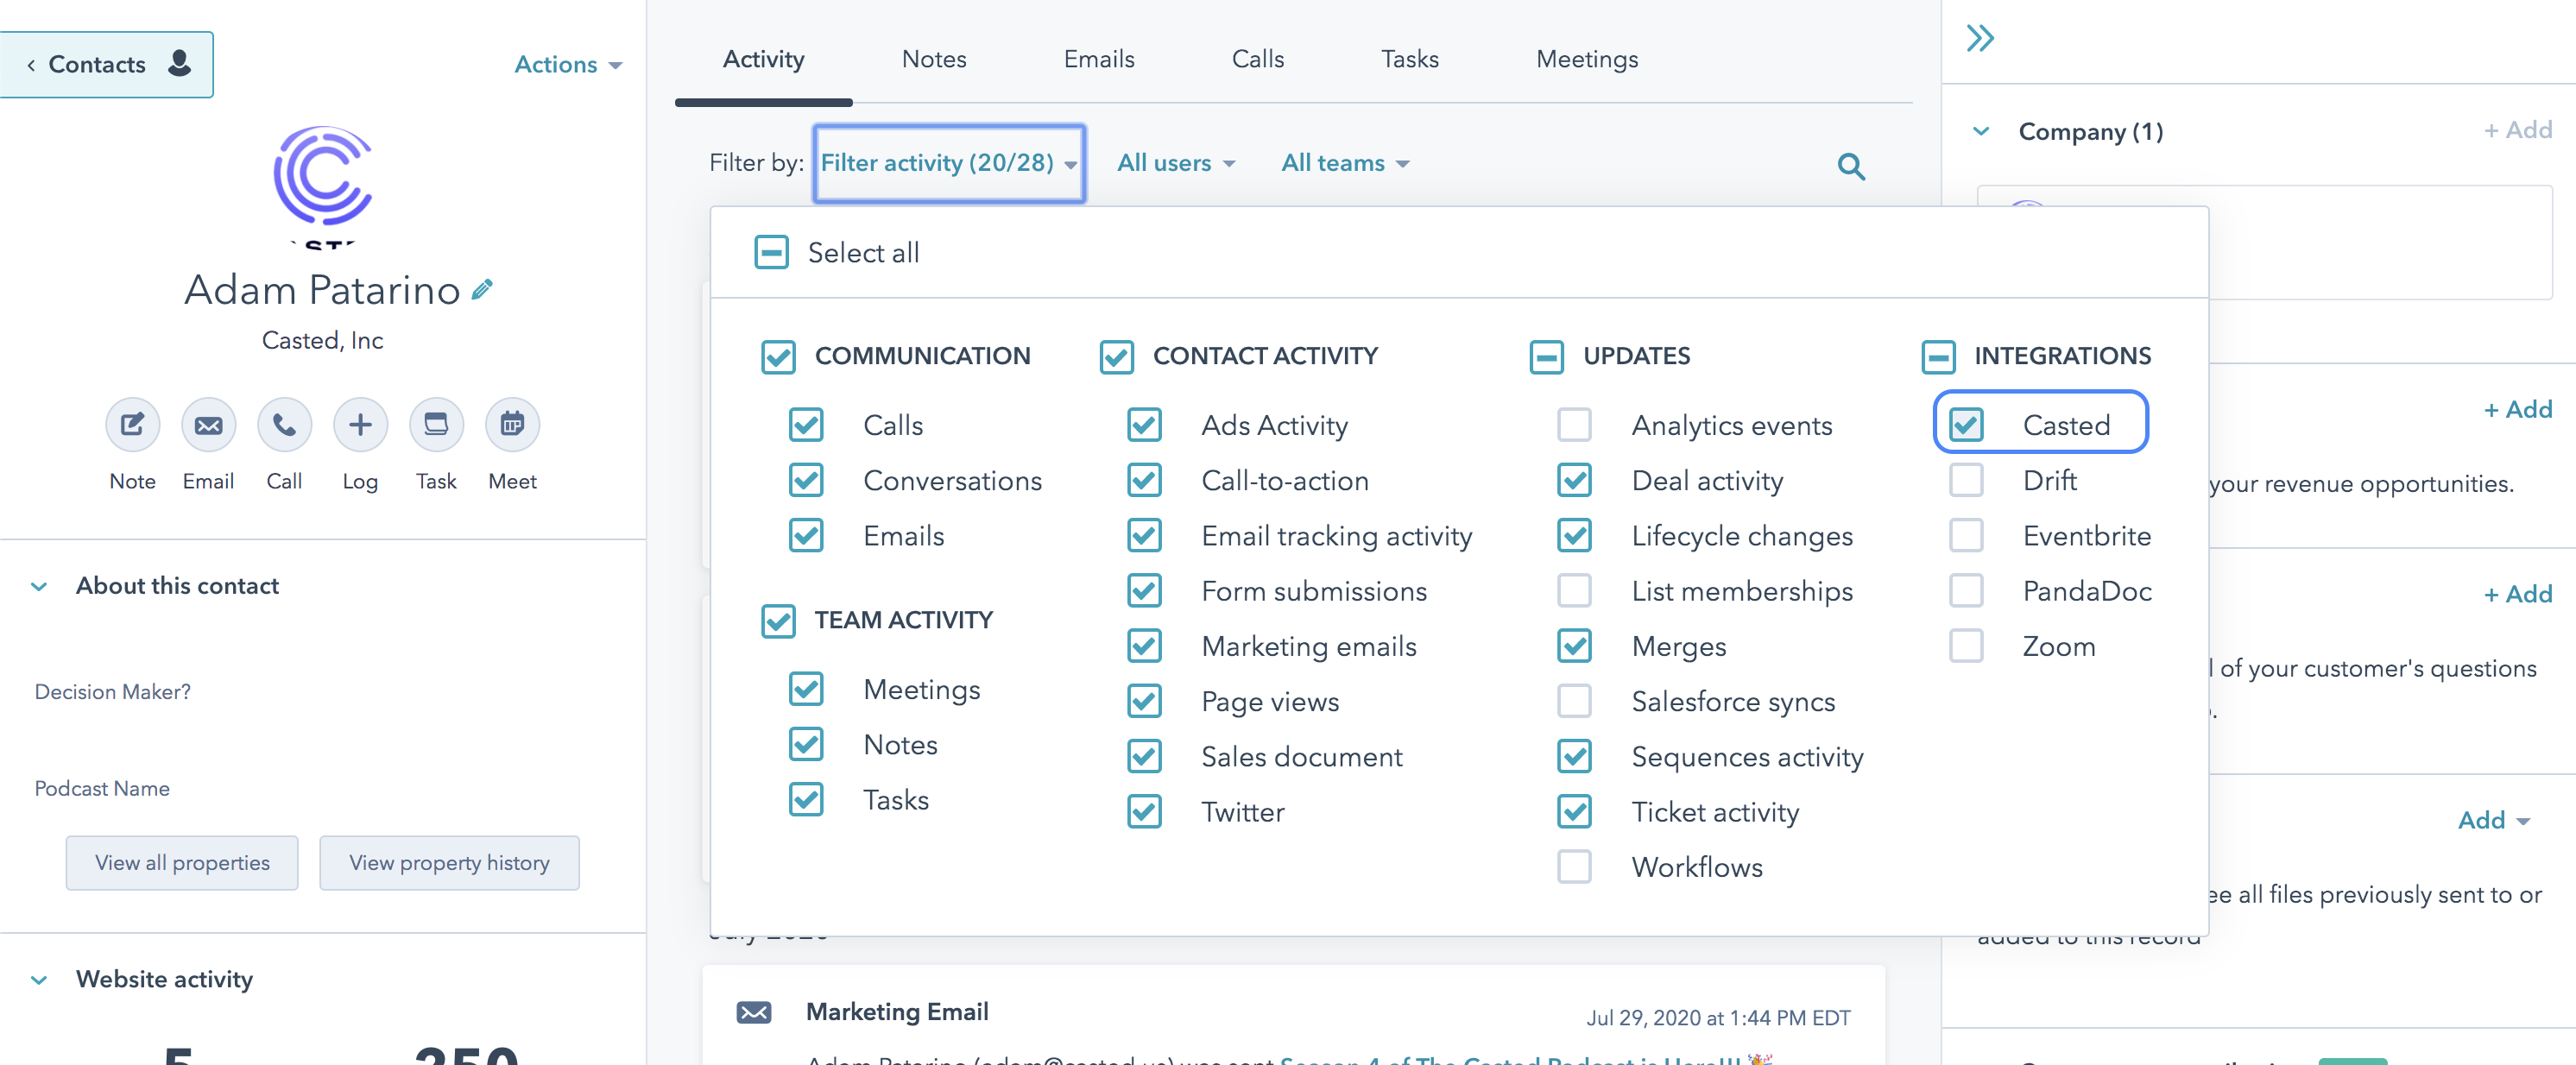Open the All users dropdown
This screenshot has height=1065, width=2576.
coord(1176,163)
